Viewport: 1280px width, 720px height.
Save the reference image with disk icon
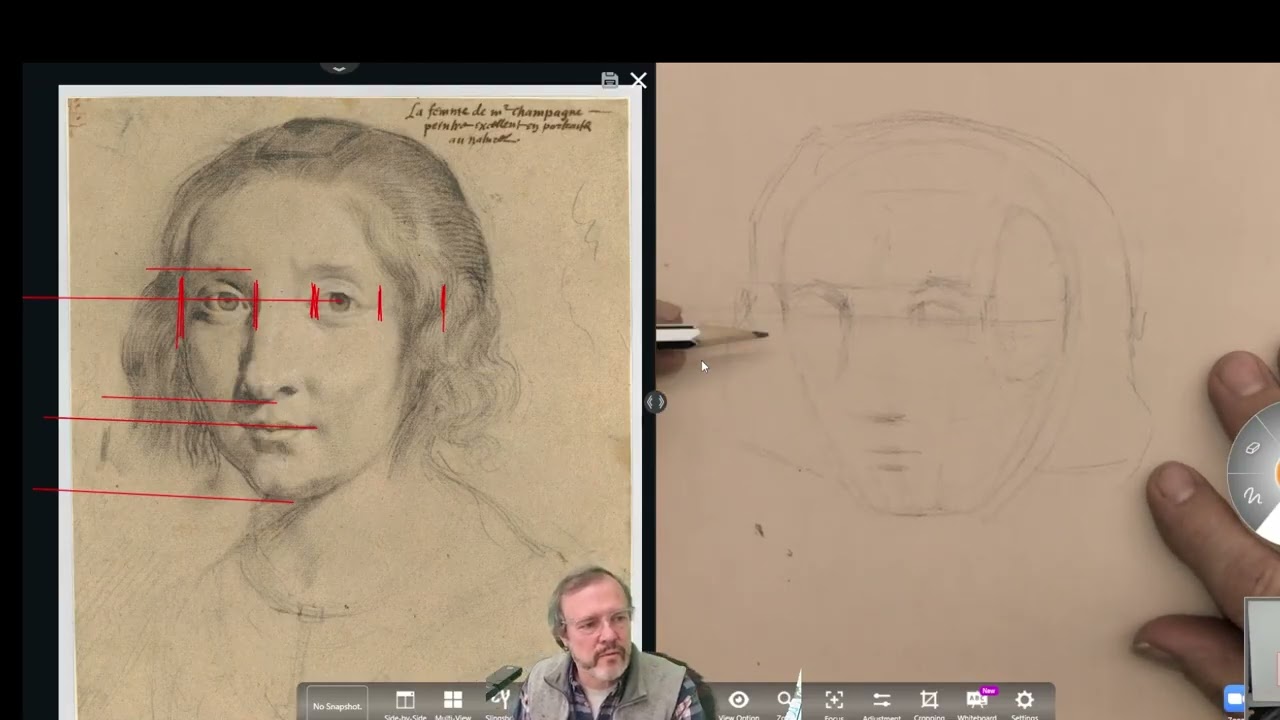[609, 79]
